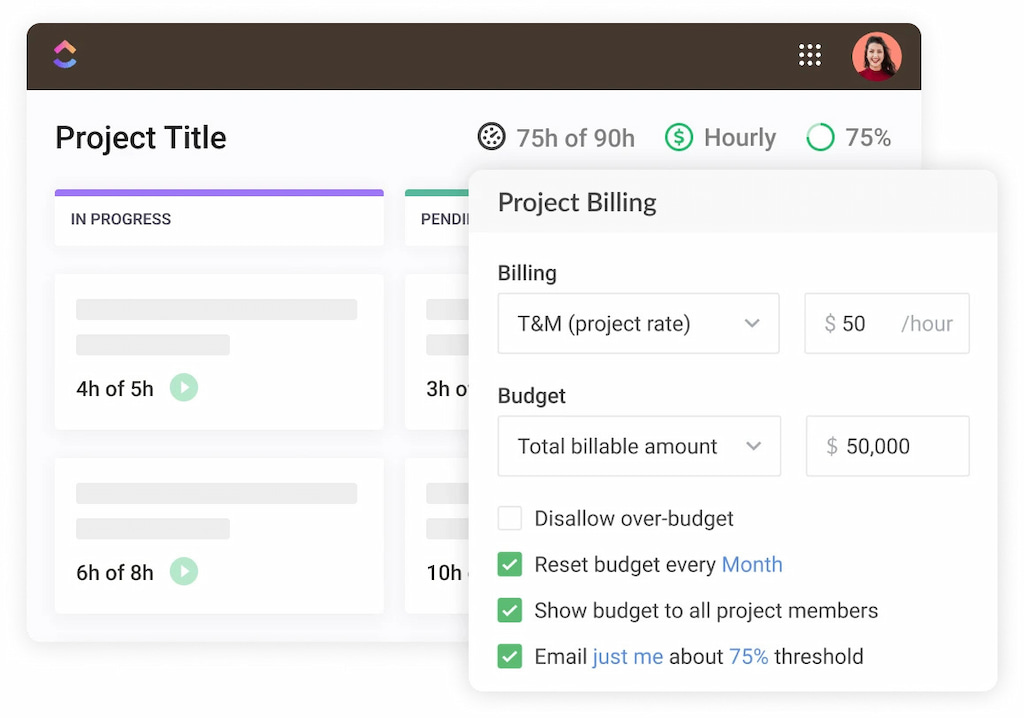Click the ClickUp logo
The image size is (1024, 718).
(x=64, y=55)
